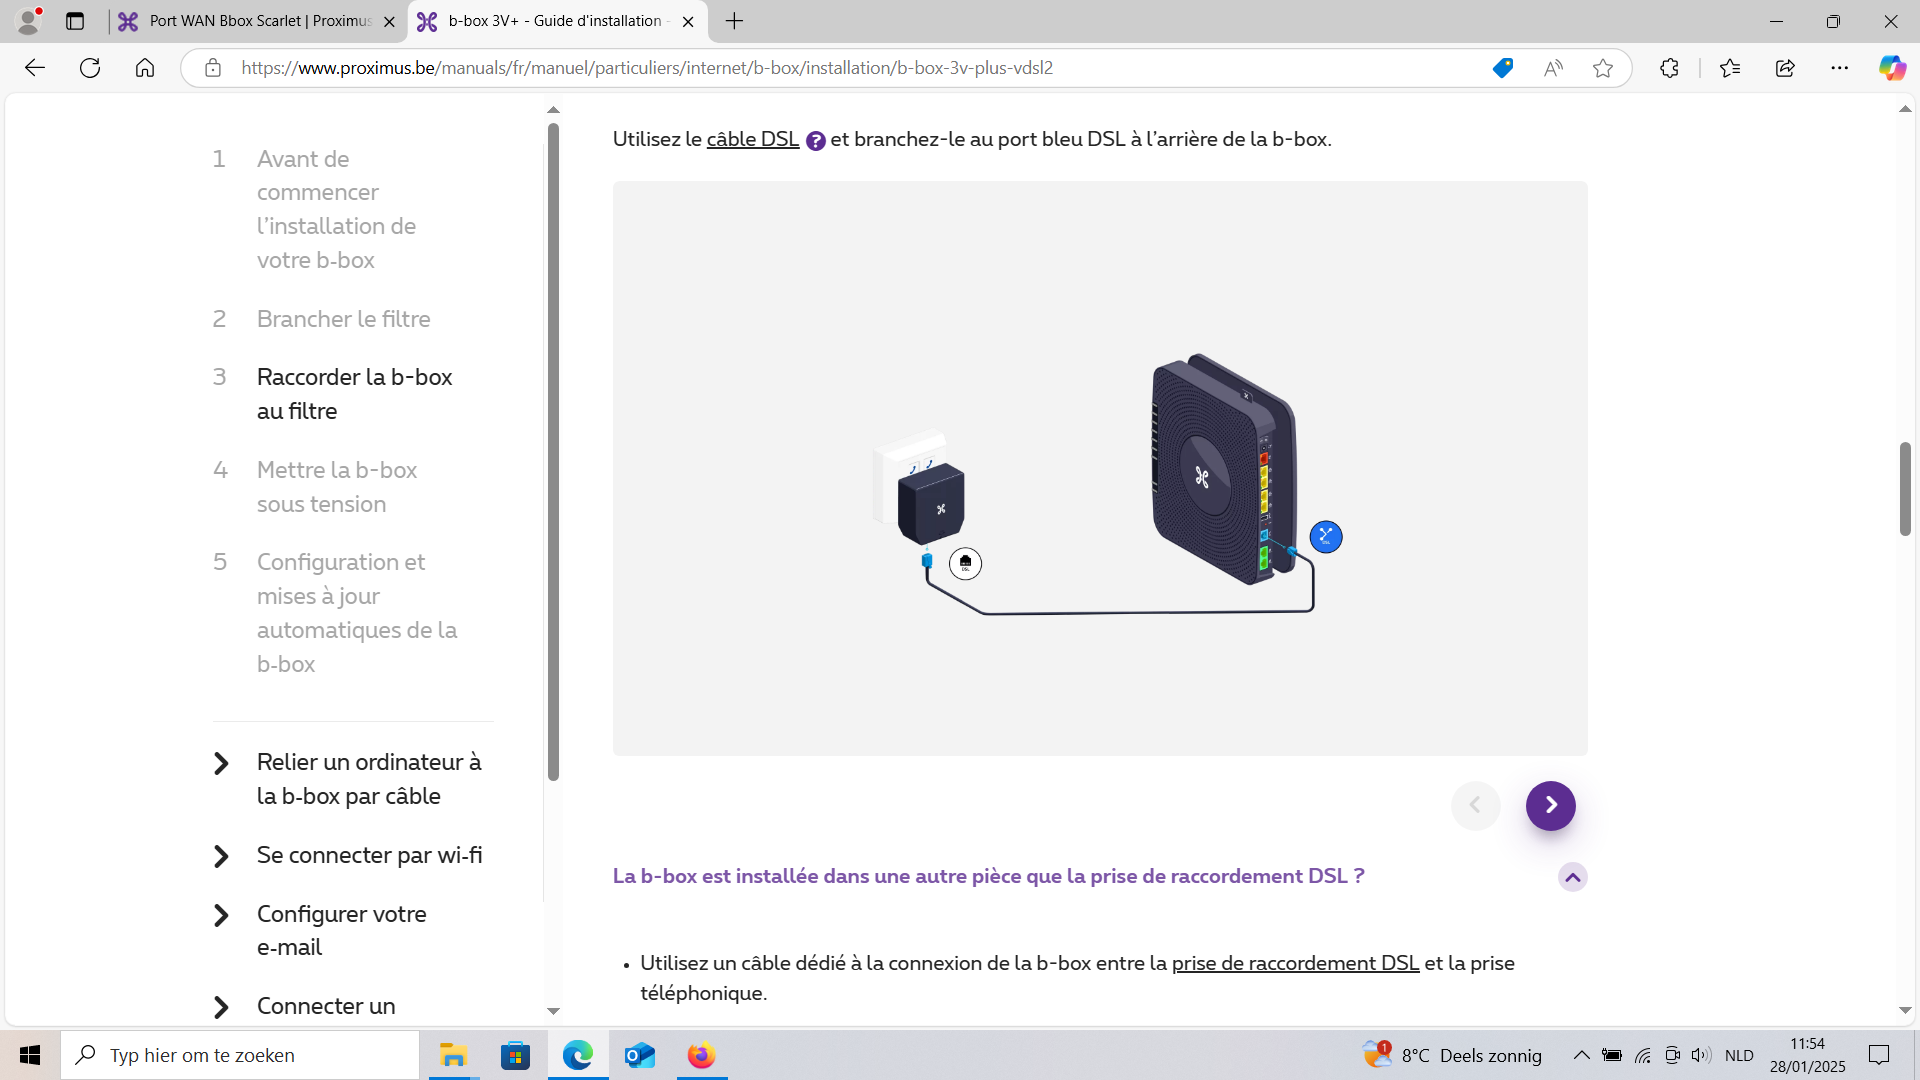Show hidden system tray icons chevron
Screen dimensions: 1920x1080
pos(1581,1055)
